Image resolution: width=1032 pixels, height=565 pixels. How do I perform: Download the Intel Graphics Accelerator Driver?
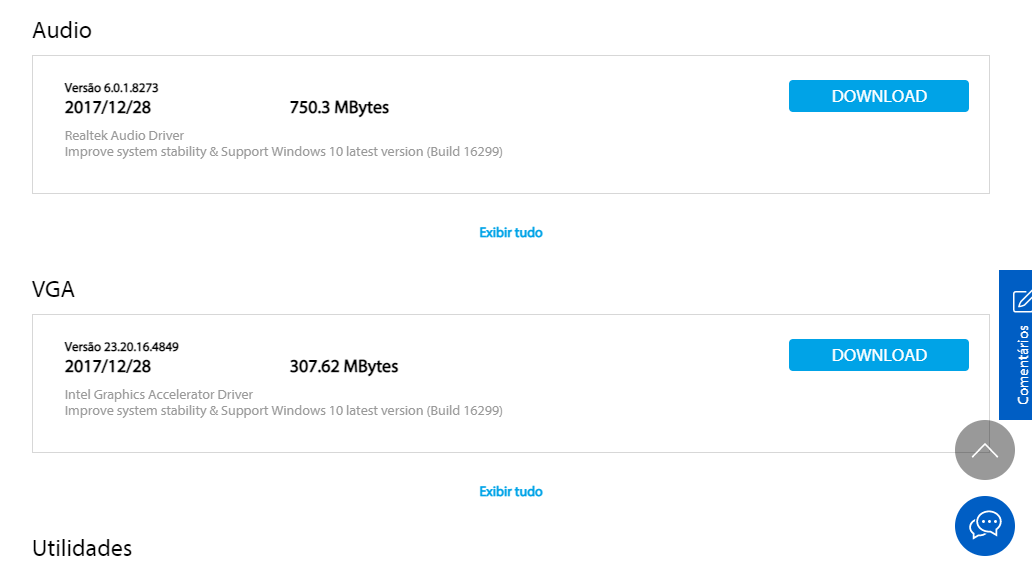879,355
